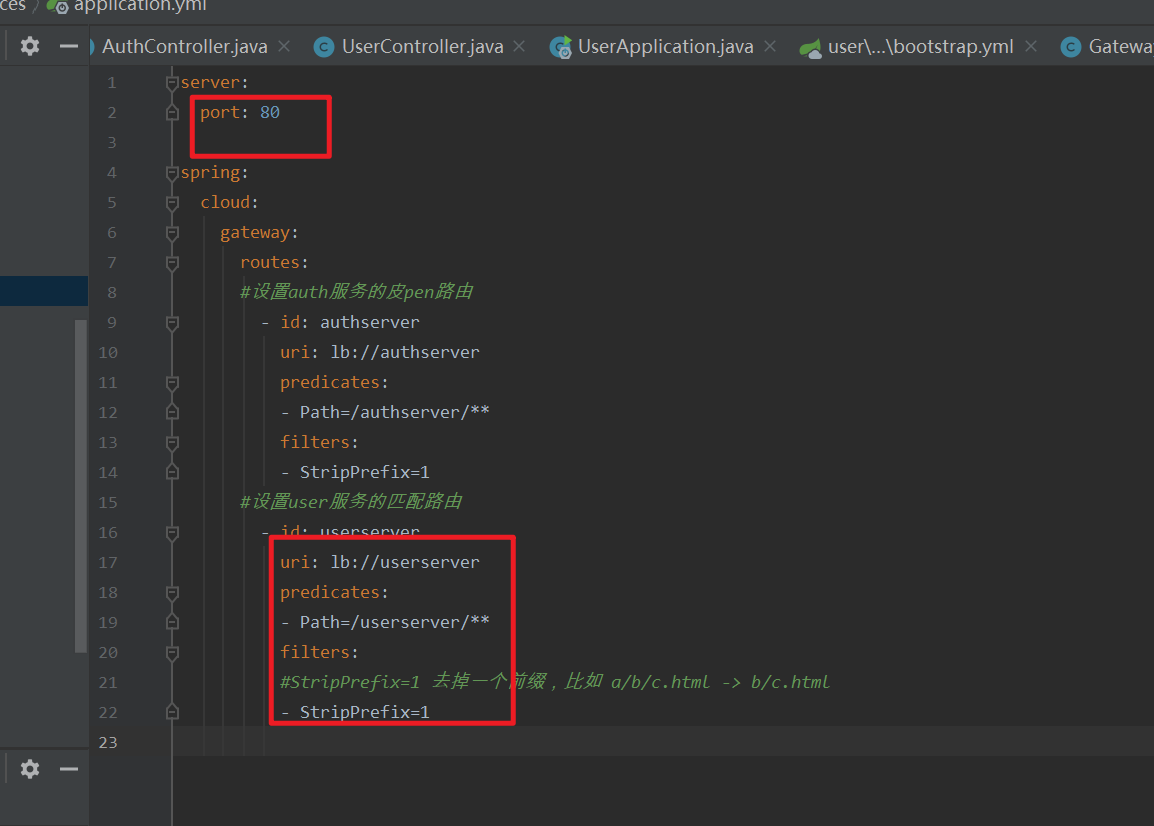Click 'uri: lb://authserver' line

(x=379, y=353)
